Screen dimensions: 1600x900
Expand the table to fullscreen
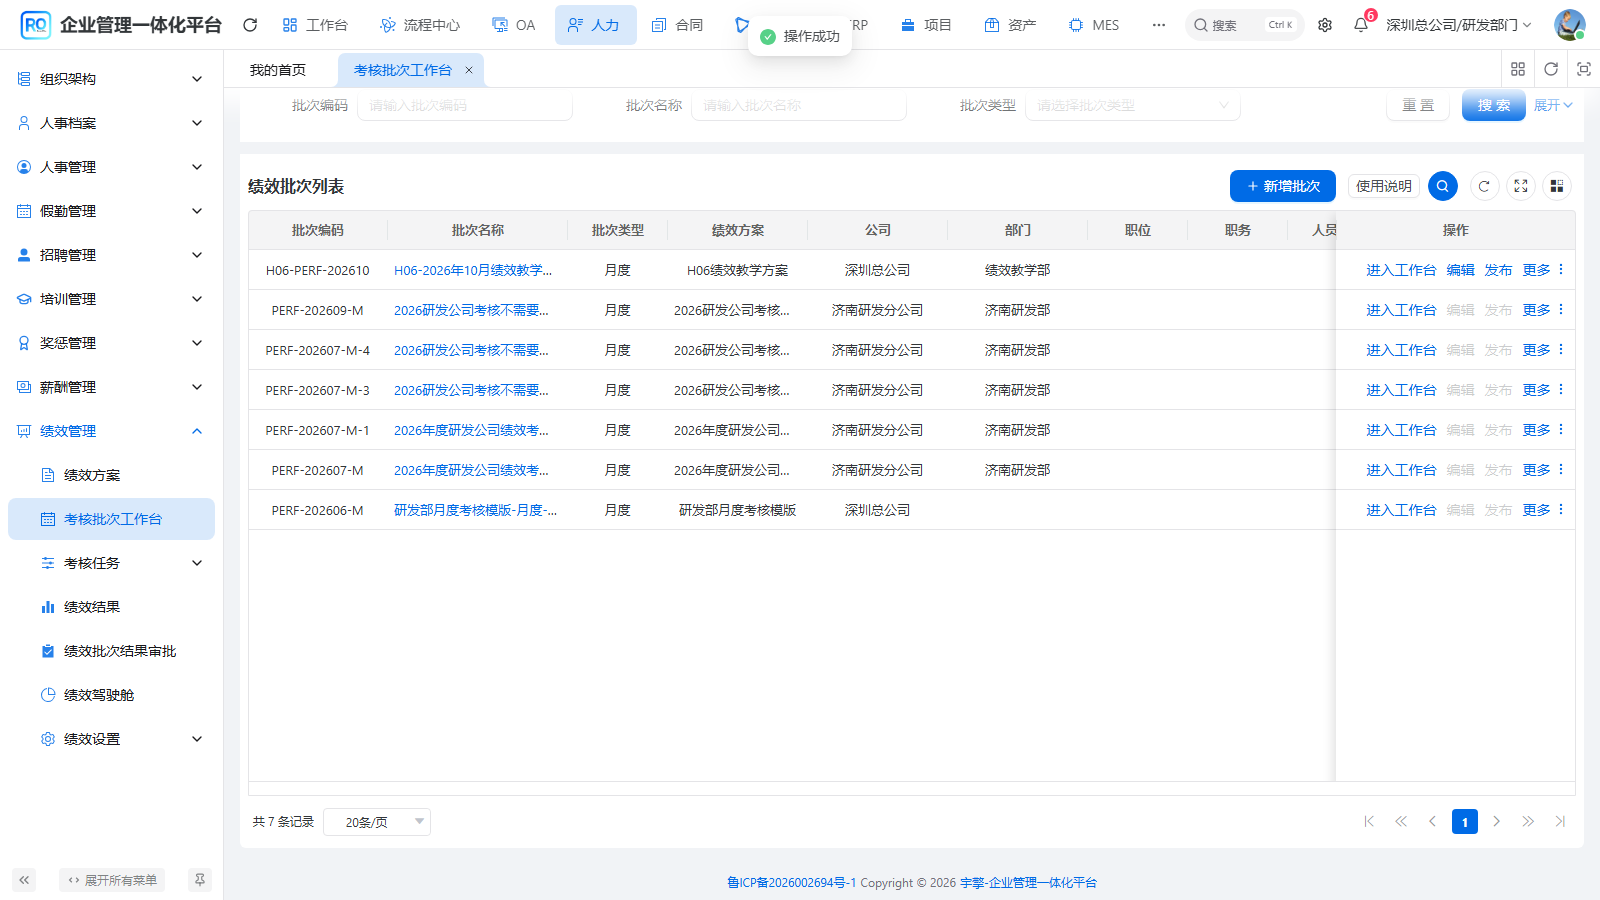pos(1521,186)
